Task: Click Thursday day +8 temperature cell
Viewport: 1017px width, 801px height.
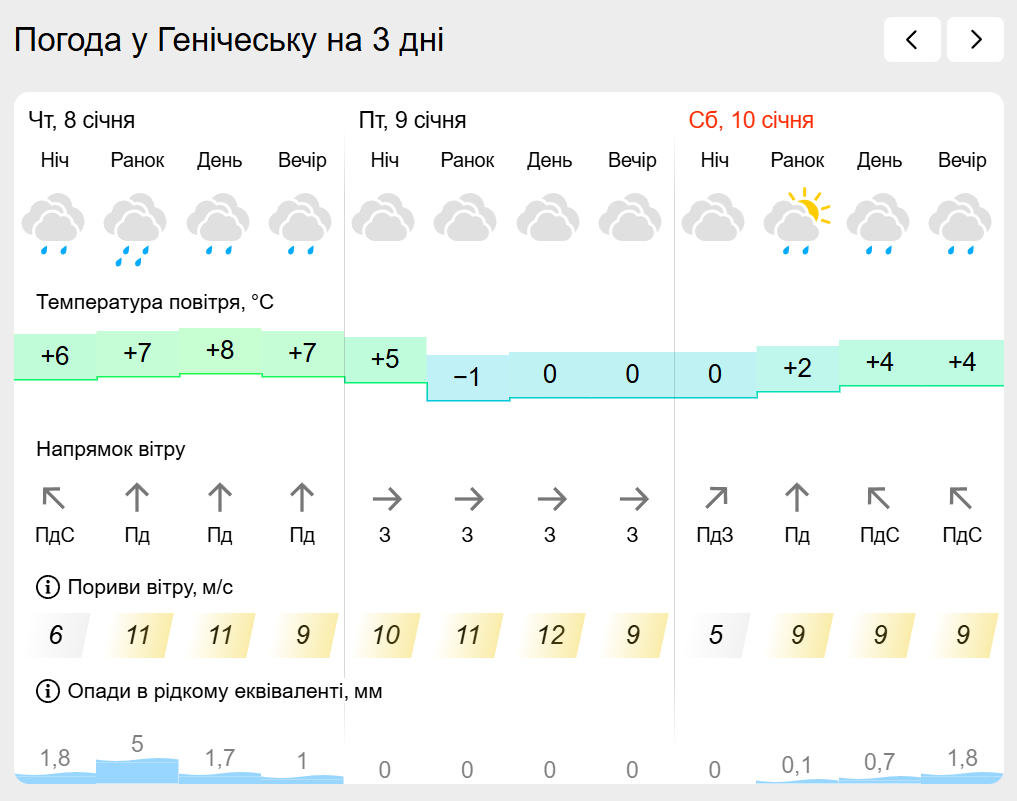Action: pyautogui.click(x=220, y=351)
